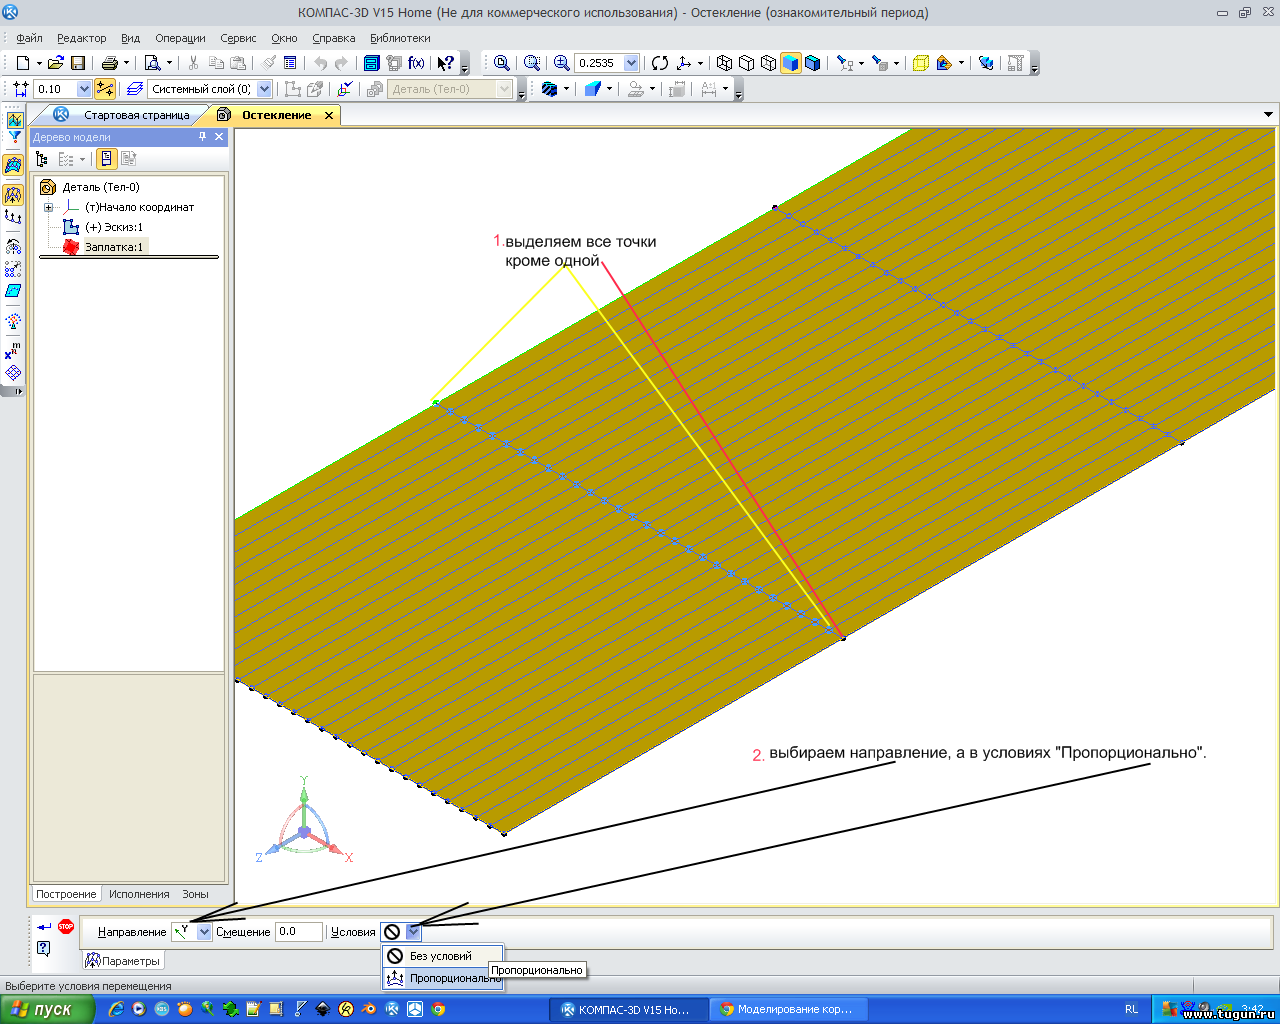Switch to Зоны tab

tap(195, 894)
